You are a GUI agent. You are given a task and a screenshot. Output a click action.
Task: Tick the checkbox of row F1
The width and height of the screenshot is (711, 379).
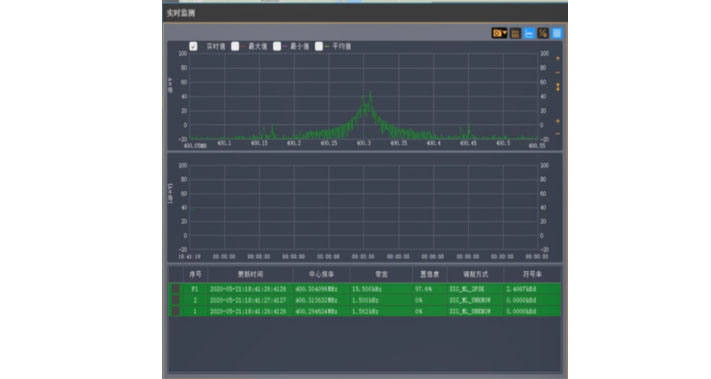point(175,288)
